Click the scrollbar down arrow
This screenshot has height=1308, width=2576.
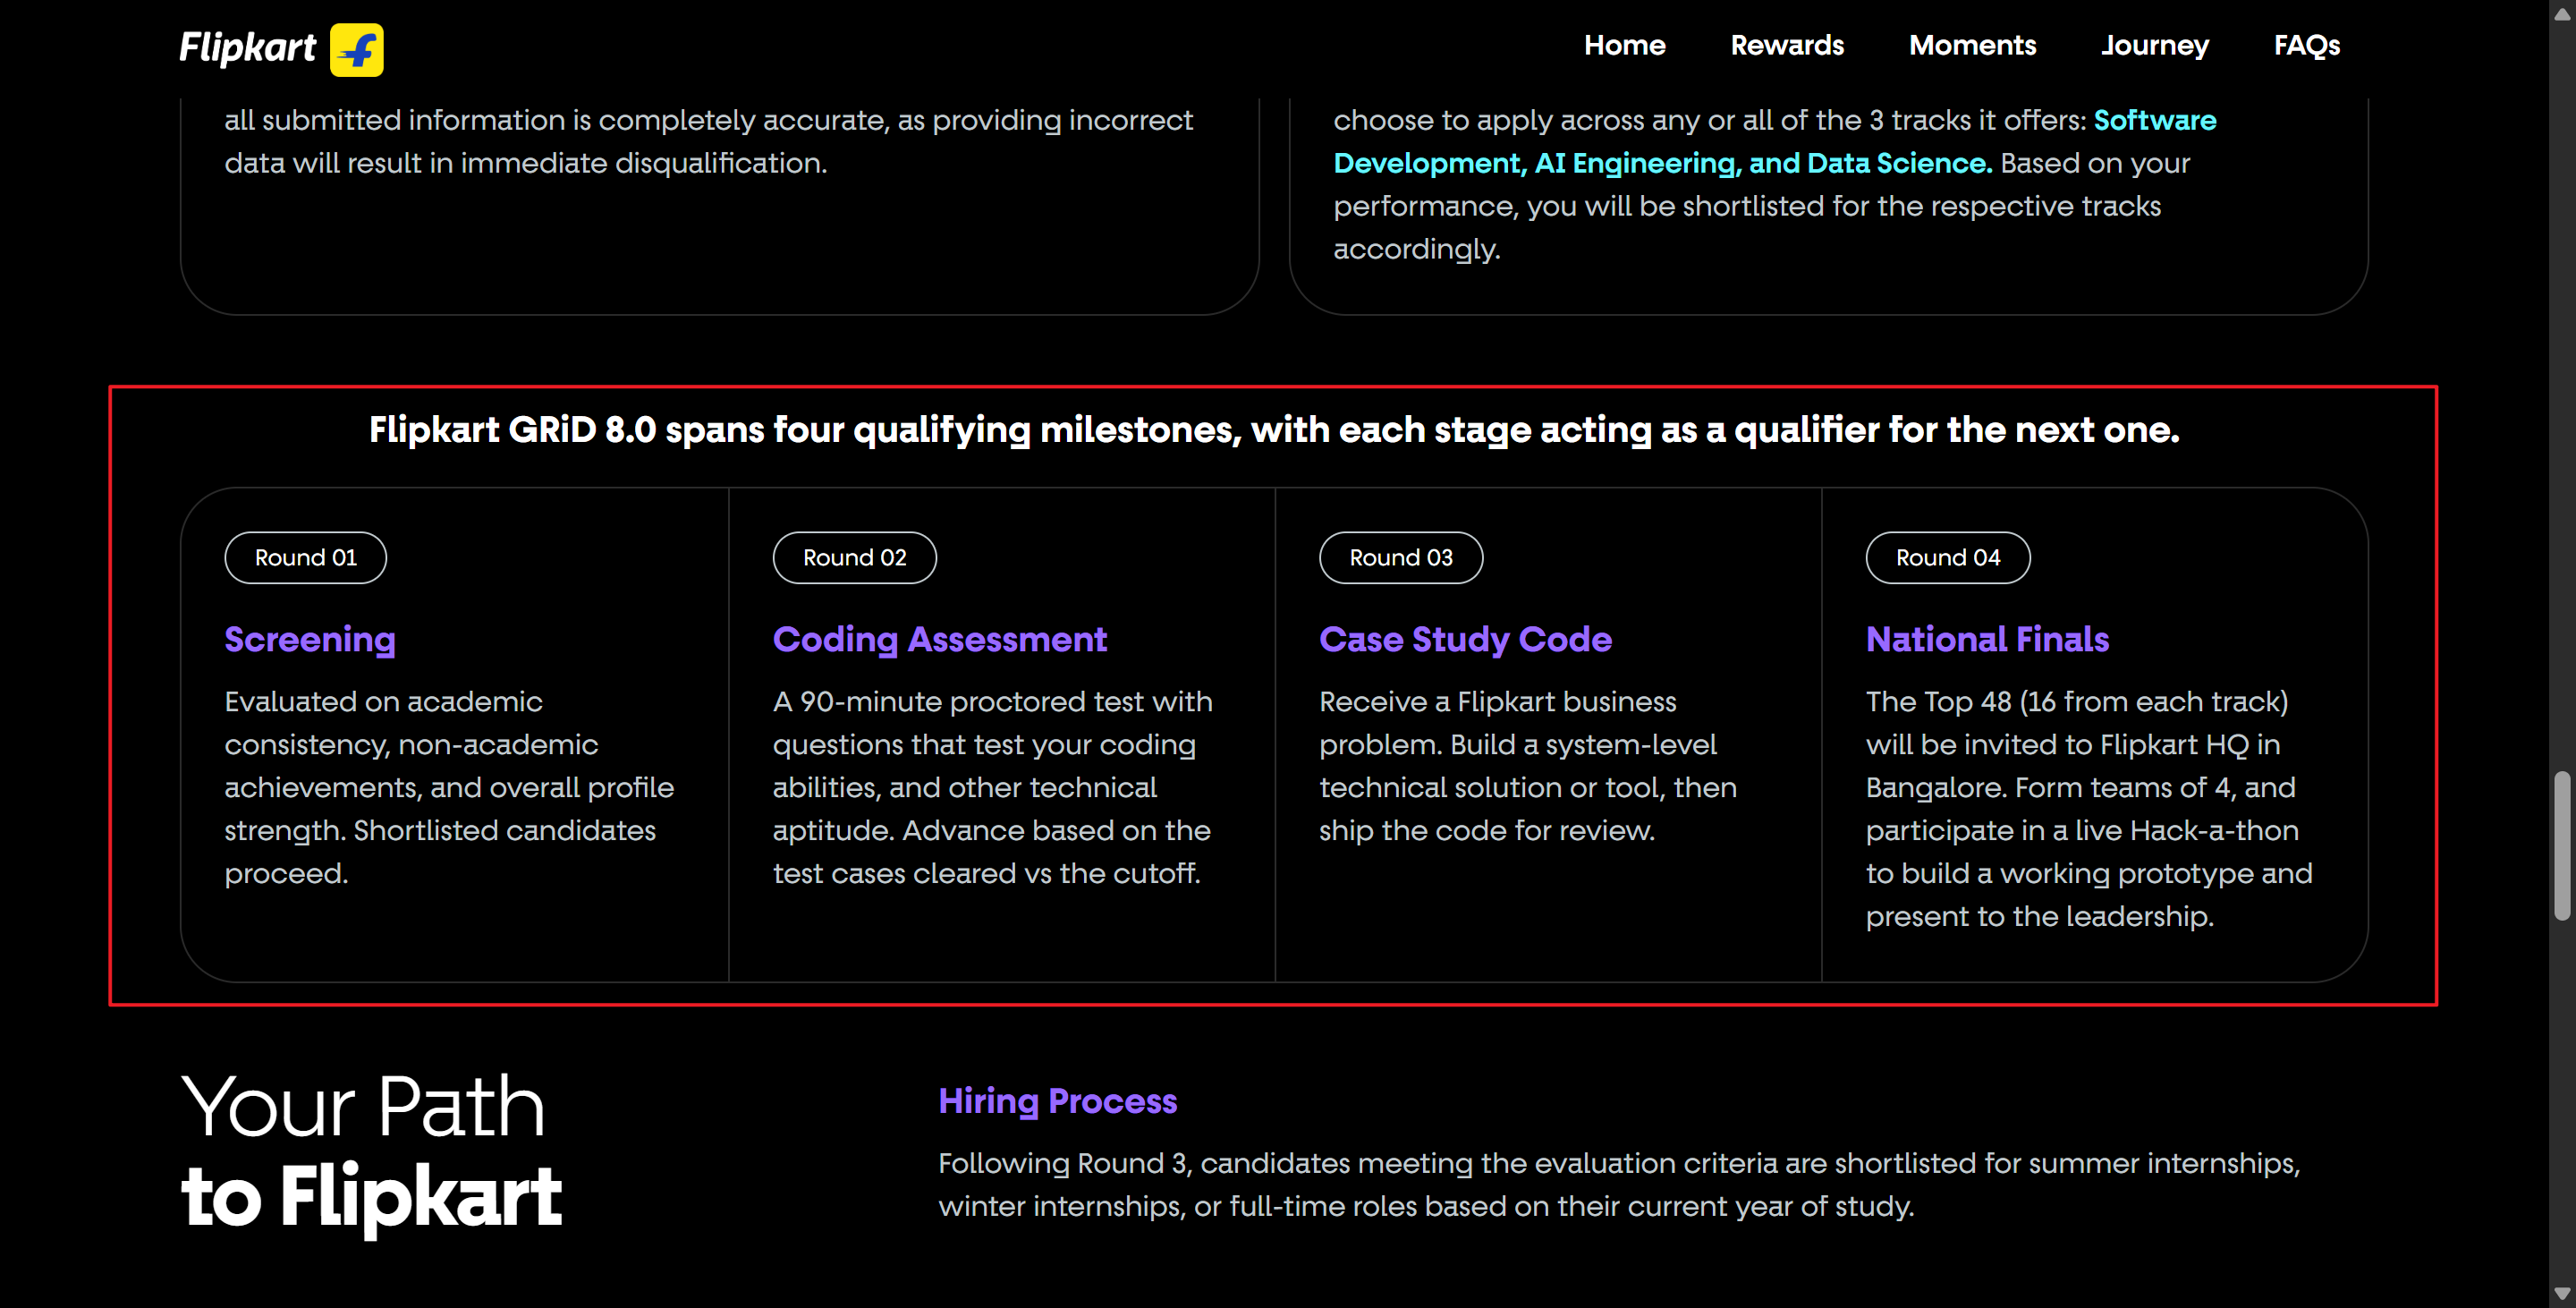tap(2562, 1294)
